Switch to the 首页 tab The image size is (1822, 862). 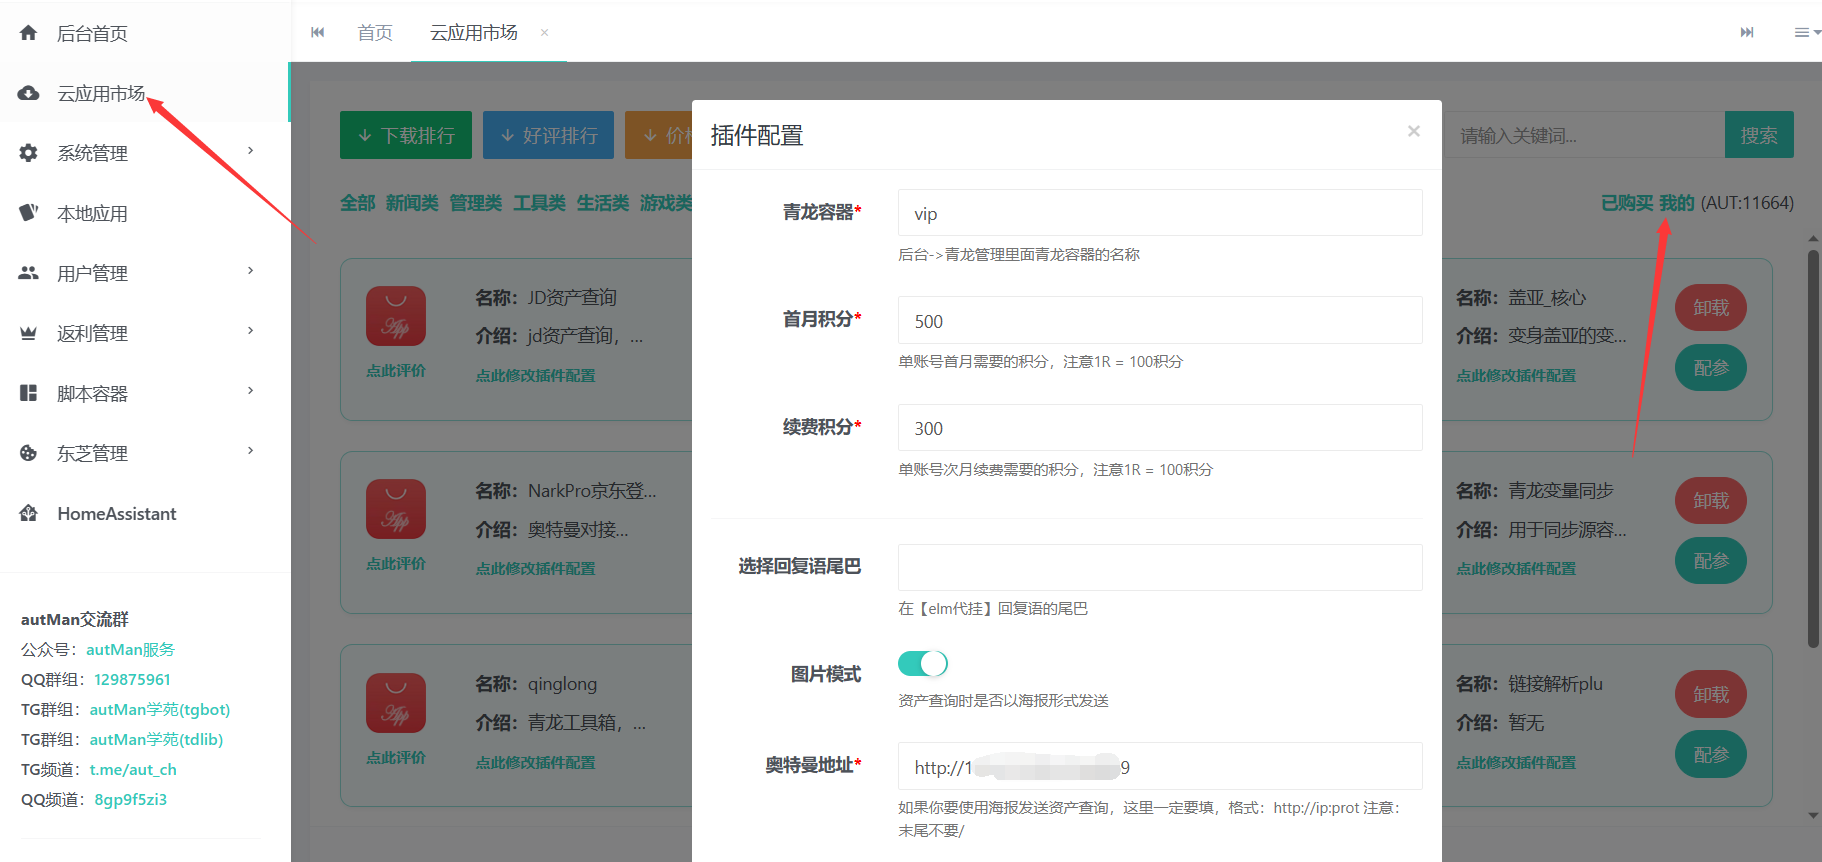coord(375,33)
